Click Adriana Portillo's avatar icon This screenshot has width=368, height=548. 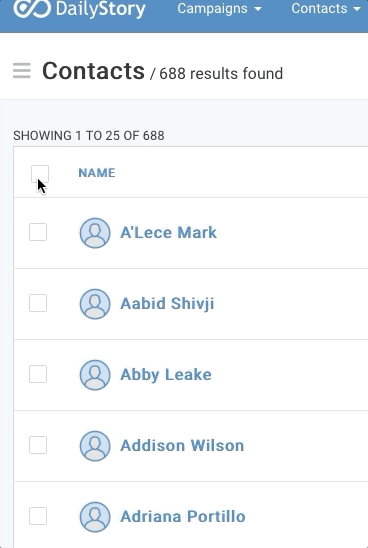coord(95,517)
